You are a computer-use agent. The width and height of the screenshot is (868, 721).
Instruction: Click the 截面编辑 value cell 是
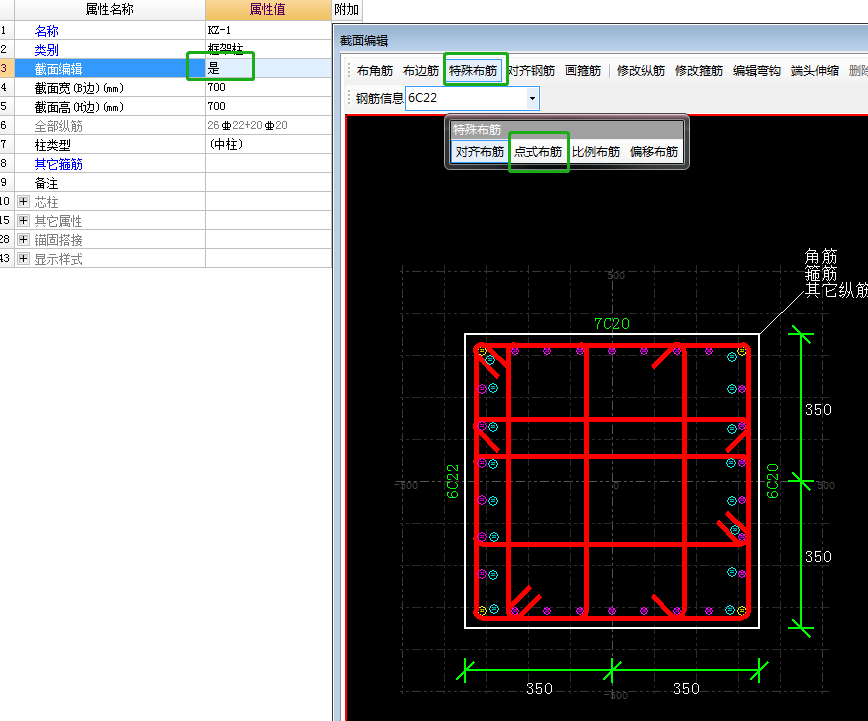[x=268, y=69]
